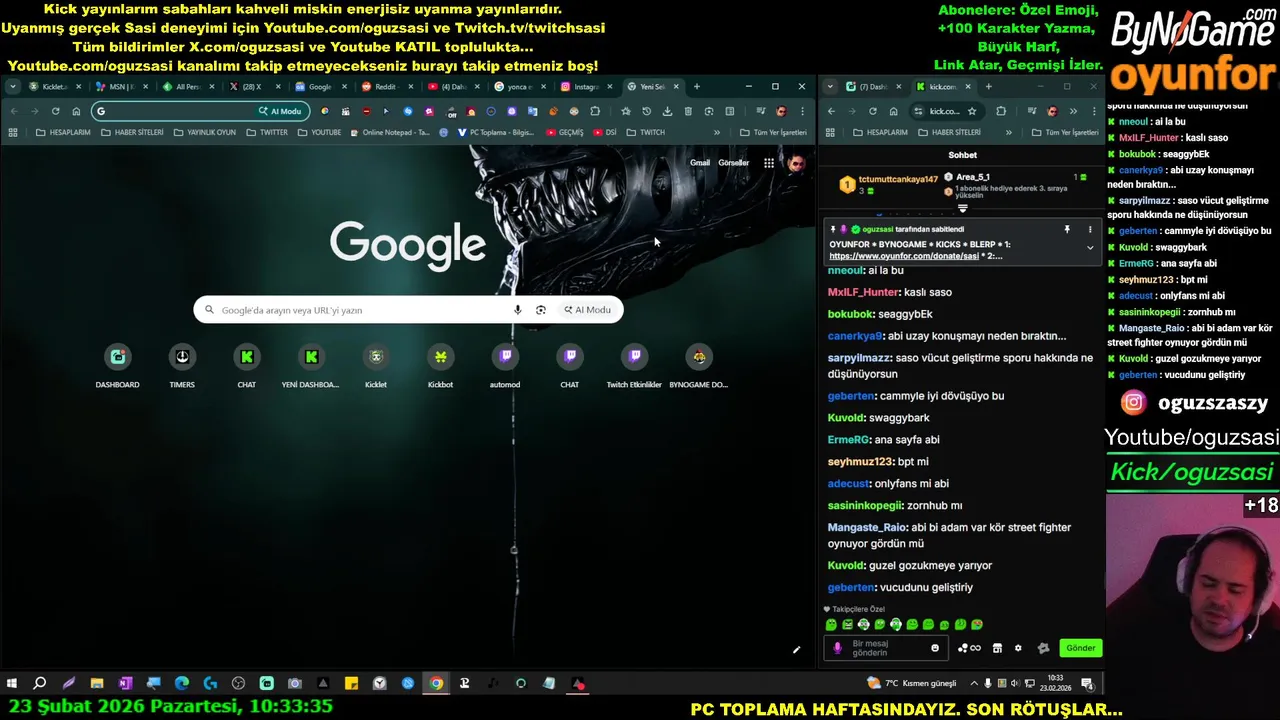
Task: Send chat message with Gönder button
Action: (1081, 648)
